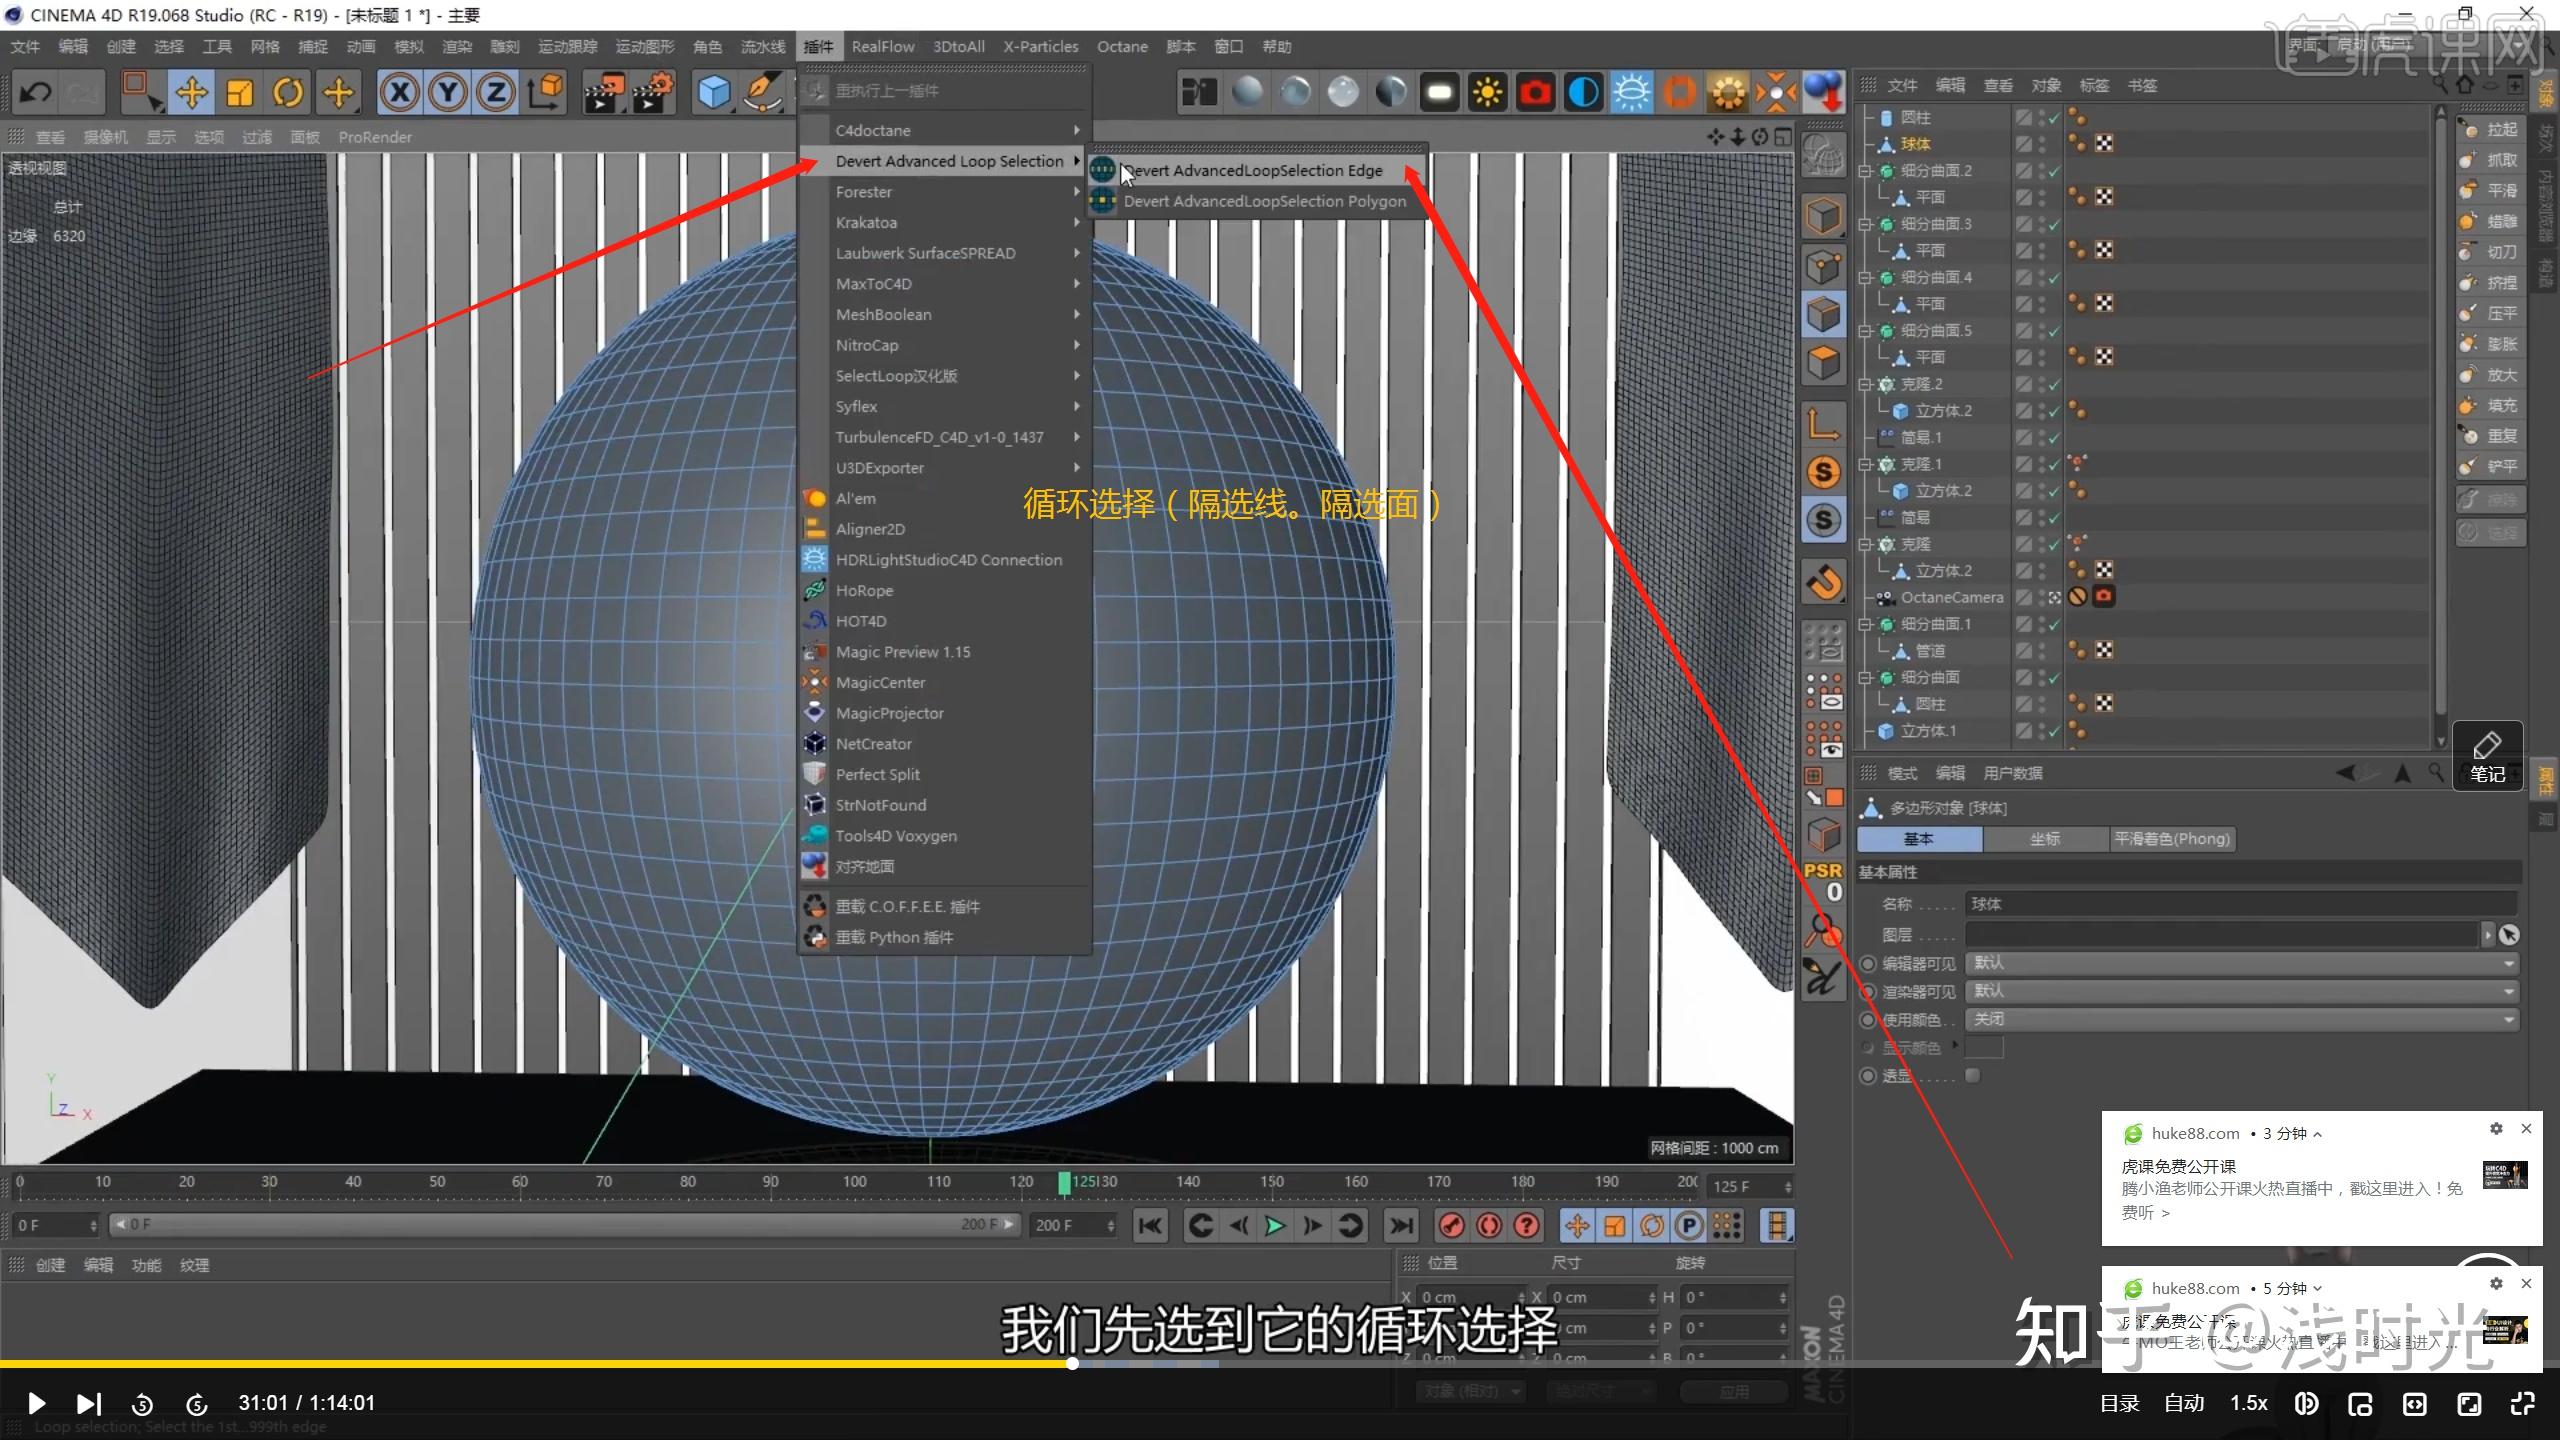Toggle the transparency (透显) checkbox
The width and height of the screenshot is (2560, 1440).
point(1972,1076)
